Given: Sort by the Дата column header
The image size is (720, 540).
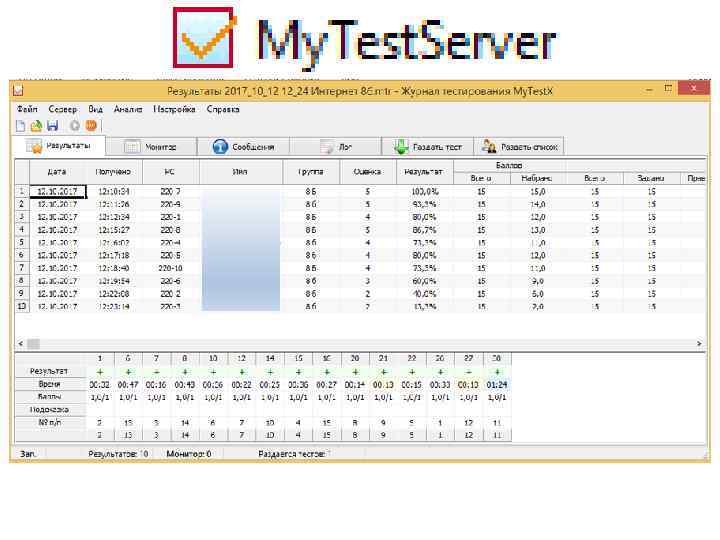Looking at the screenshot, I should coord(57,172).
